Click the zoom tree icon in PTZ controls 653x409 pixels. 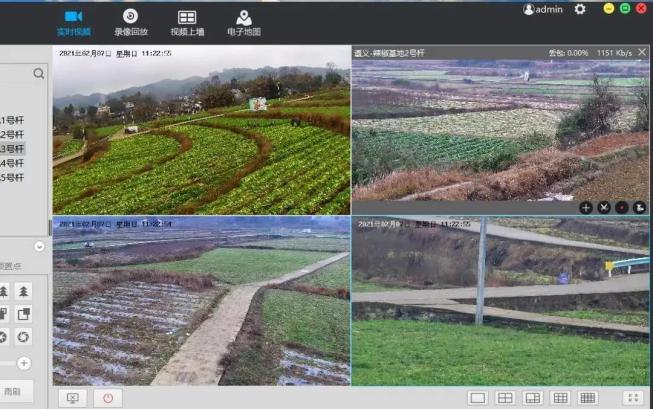coord(23,291)
